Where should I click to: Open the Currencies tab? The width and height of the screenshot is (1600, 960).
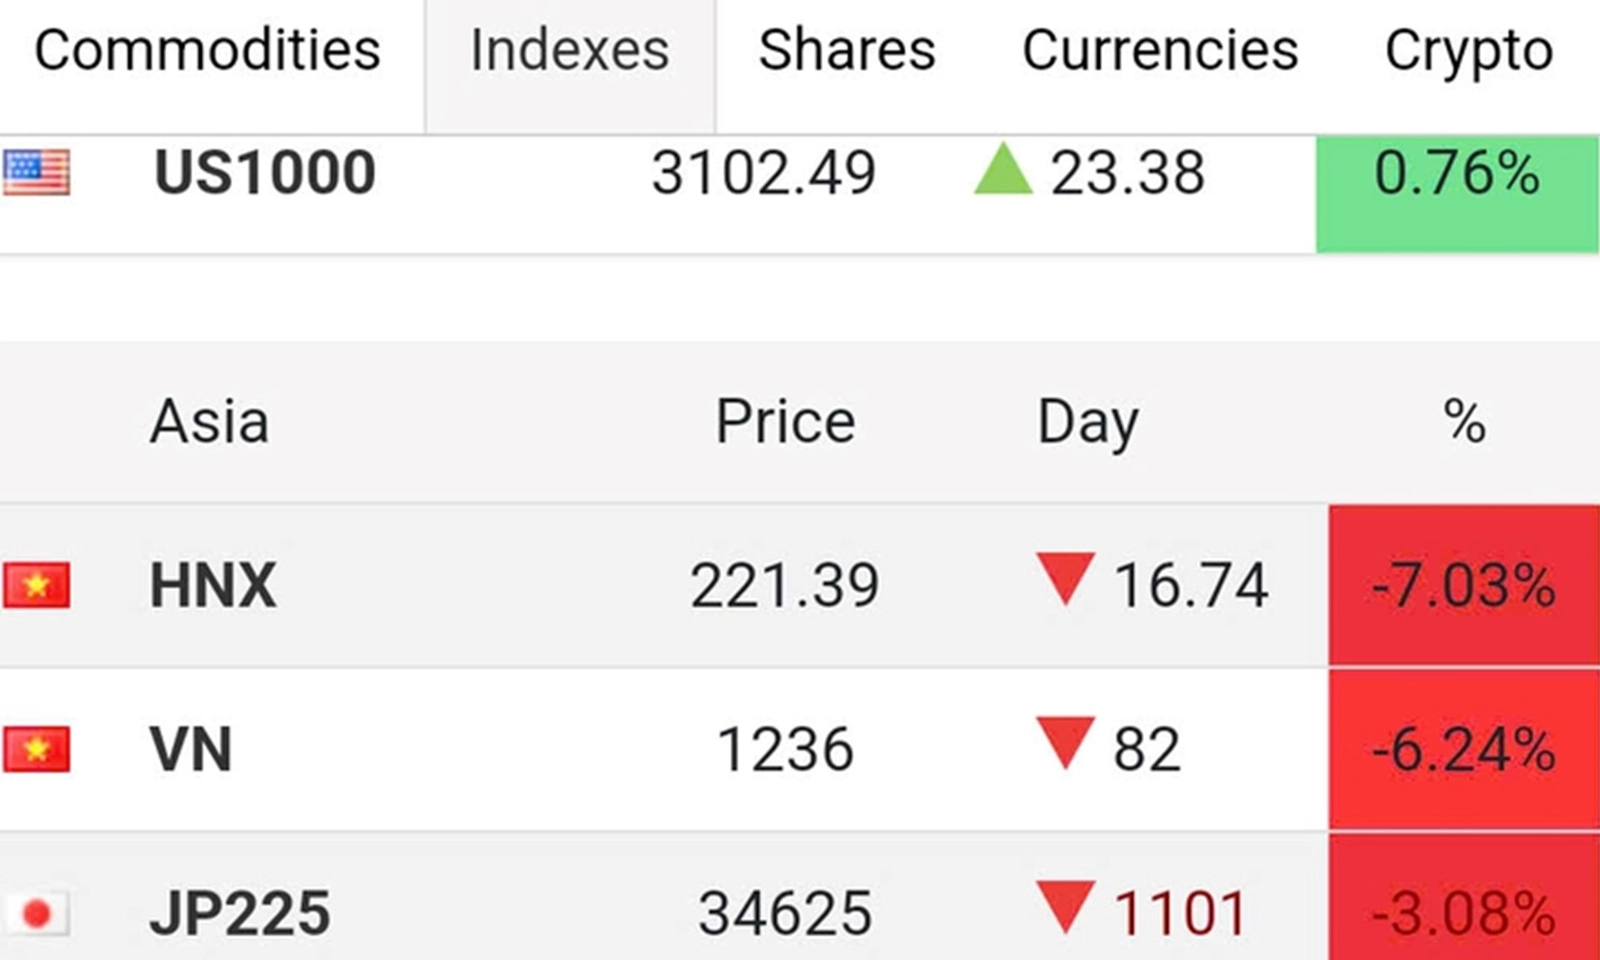click(1160, 50)
